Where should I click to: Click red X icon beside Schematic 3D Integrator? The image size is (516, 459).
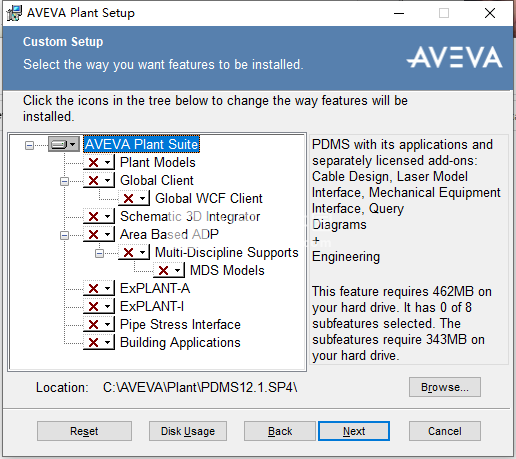[93, 217]
